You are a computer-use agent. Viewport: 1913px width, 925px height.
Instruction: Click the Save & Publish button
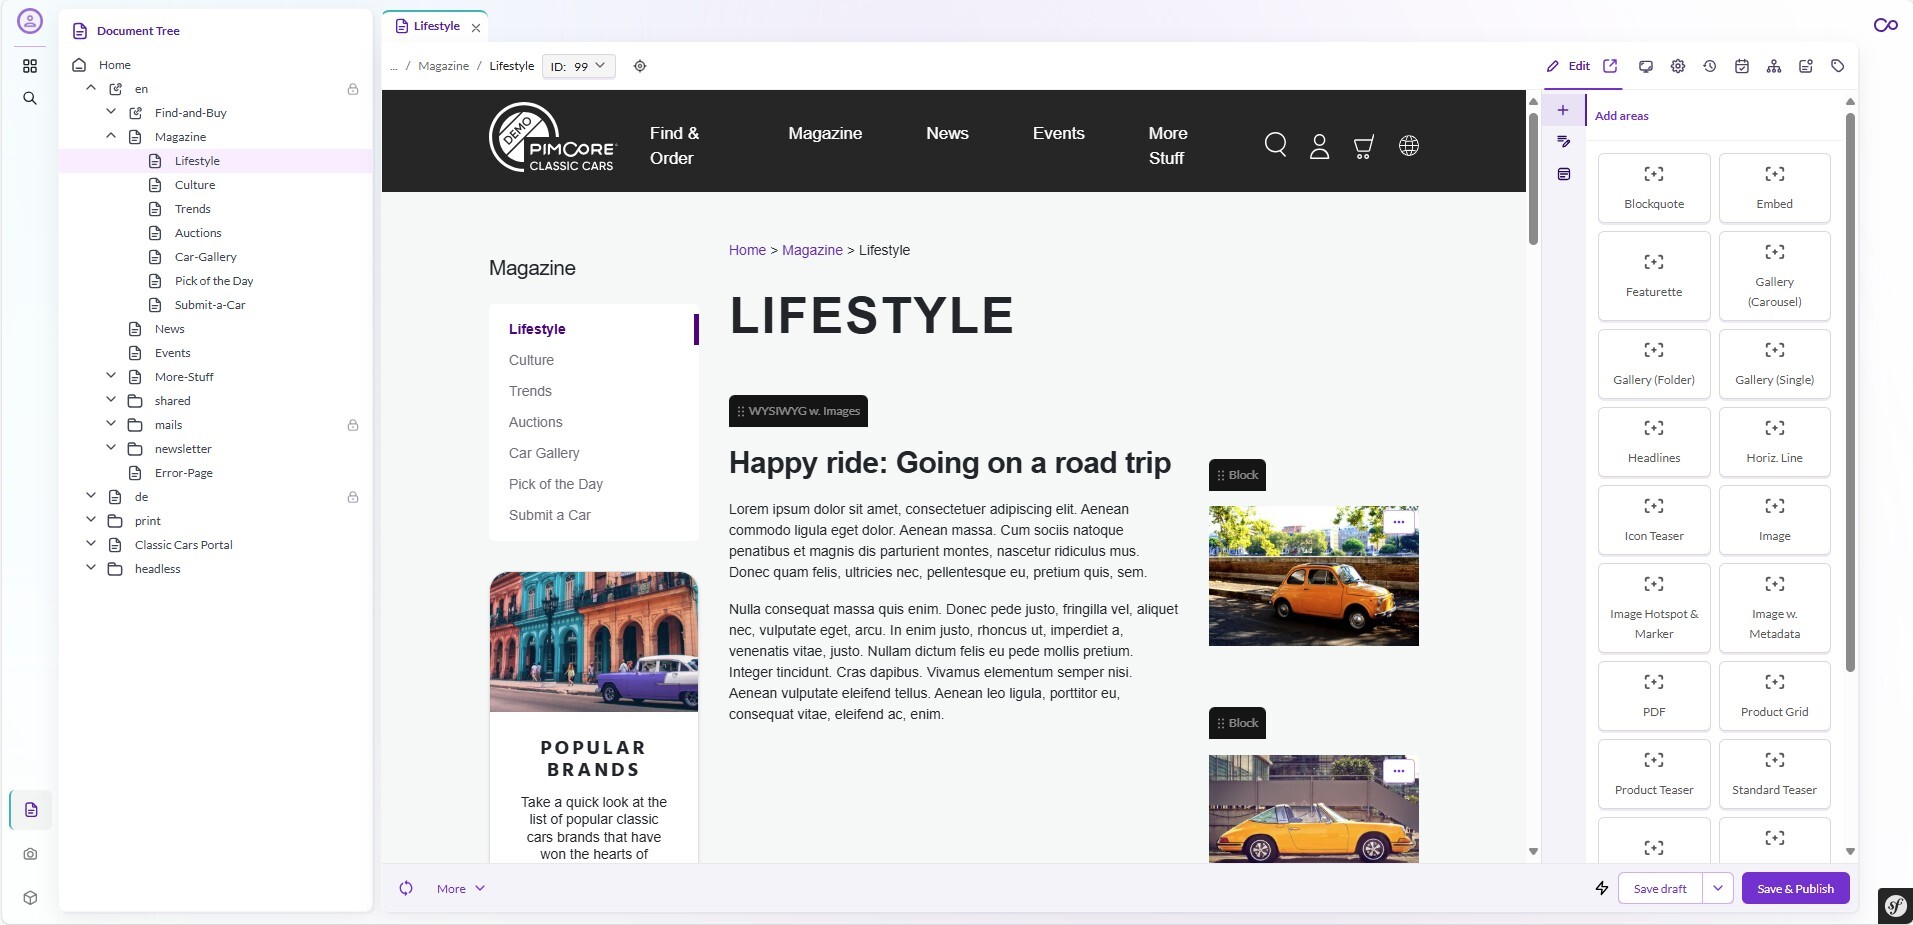pos(1795,888)
